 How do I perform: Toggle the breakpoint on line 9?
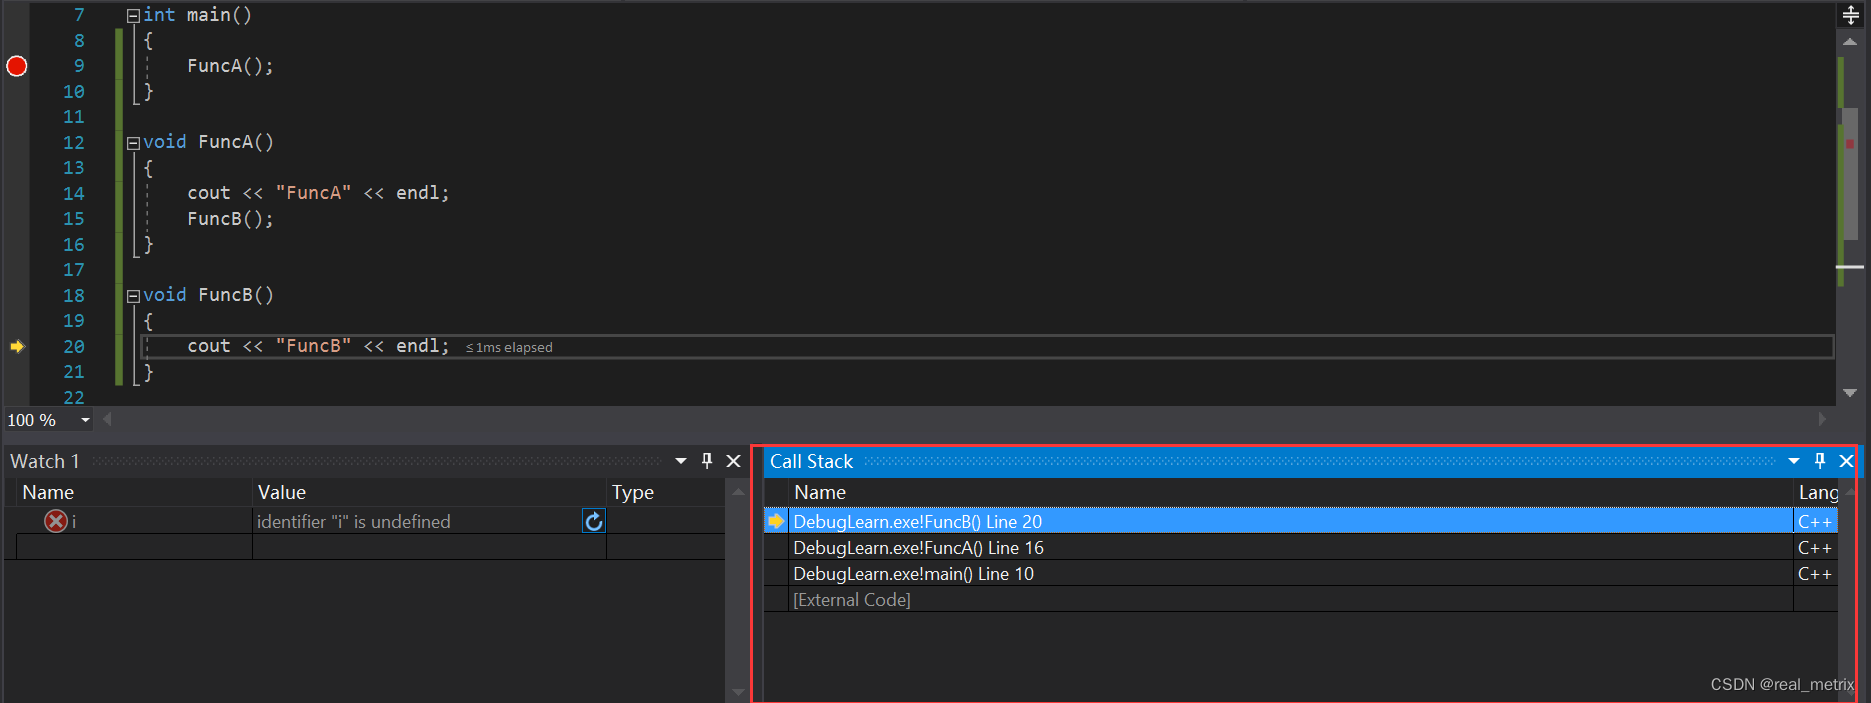(x=17, y=66)
